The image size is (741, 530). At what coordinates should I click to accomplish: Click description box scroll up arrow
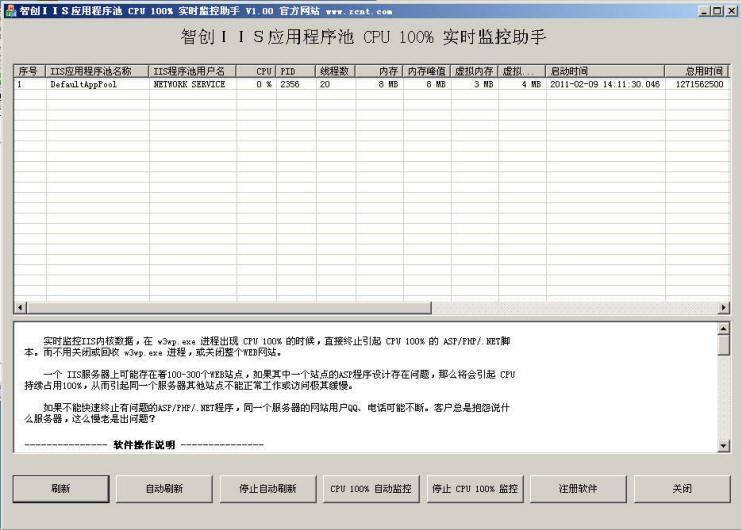coord(724,328)
